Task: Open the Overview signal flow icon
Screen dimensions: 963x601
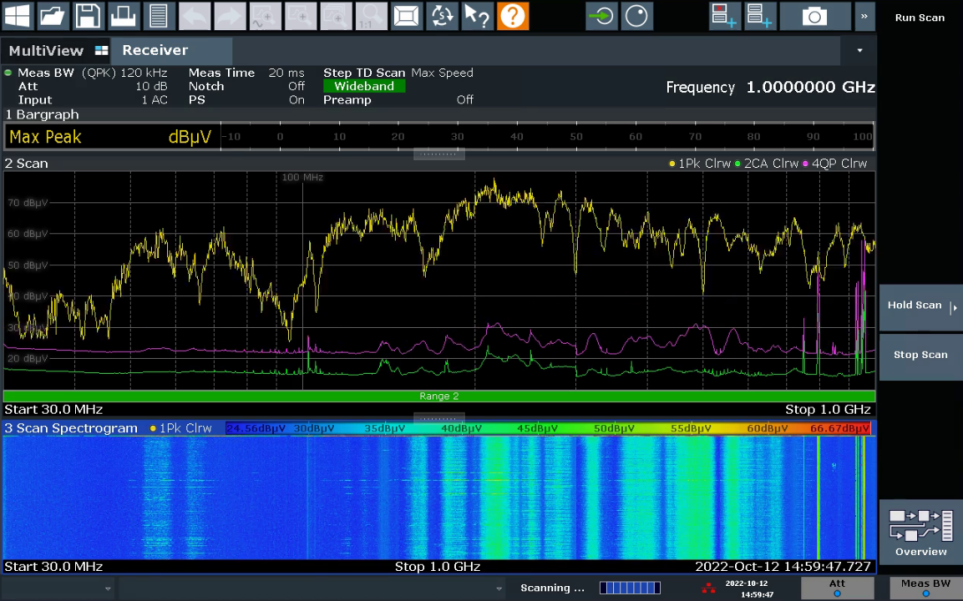Action: pos(920,530)
